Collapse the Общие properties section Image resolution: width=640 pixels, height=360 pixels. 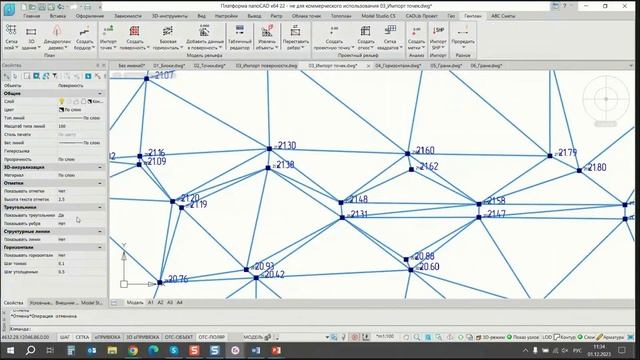100,93
